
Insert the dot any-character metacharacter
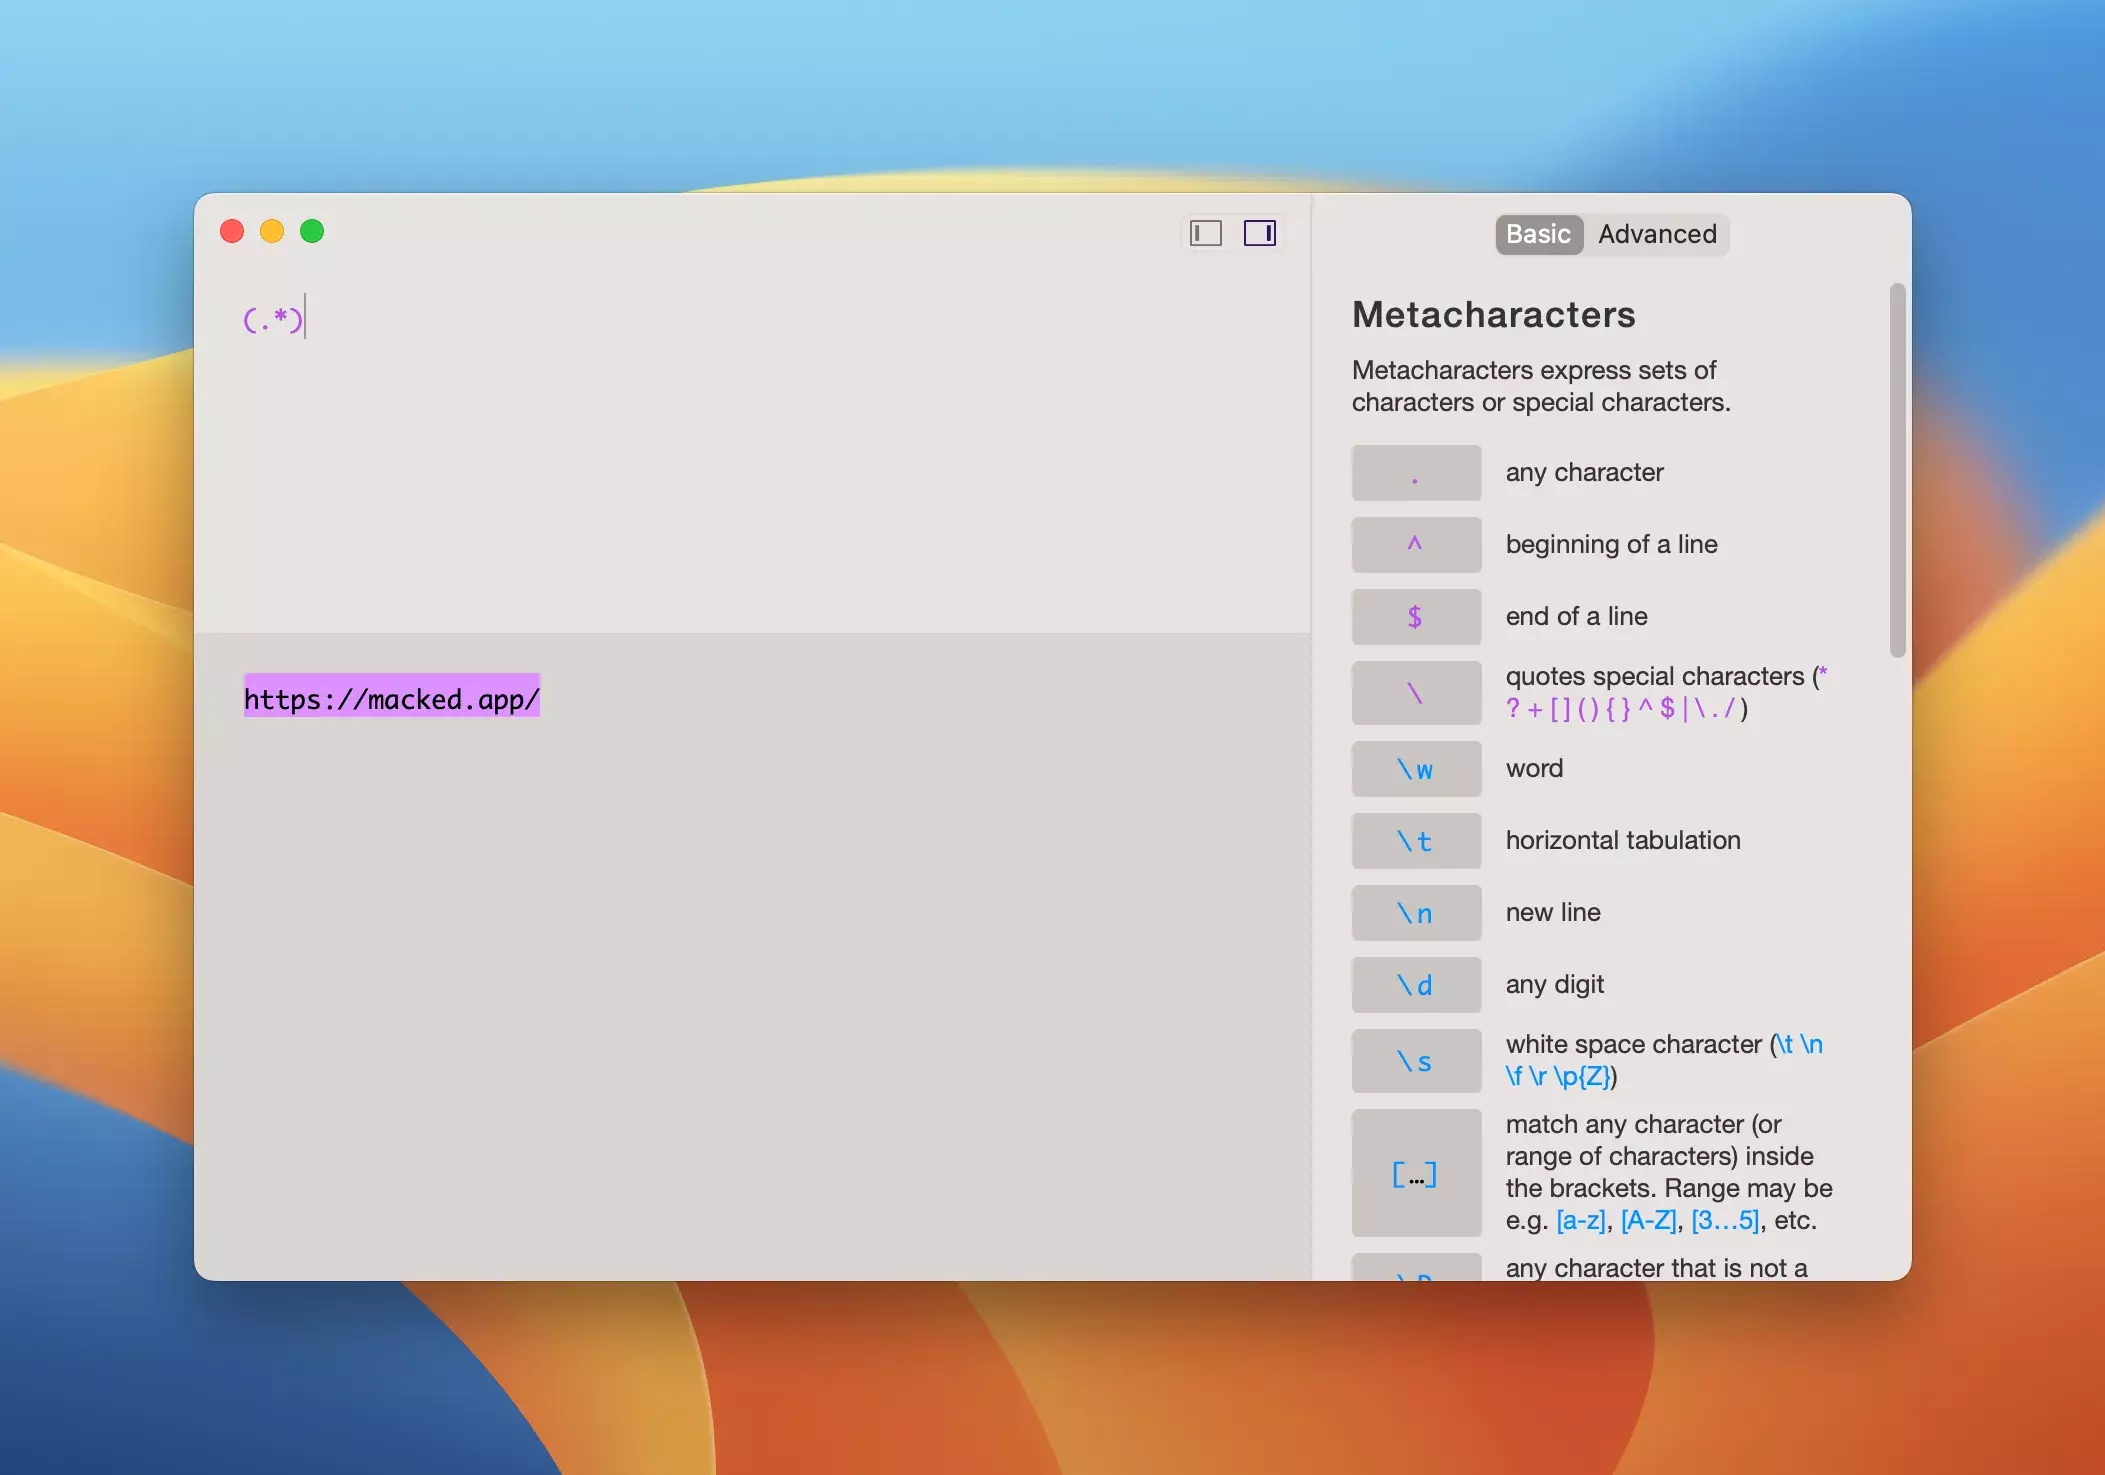pos(1415,473)
